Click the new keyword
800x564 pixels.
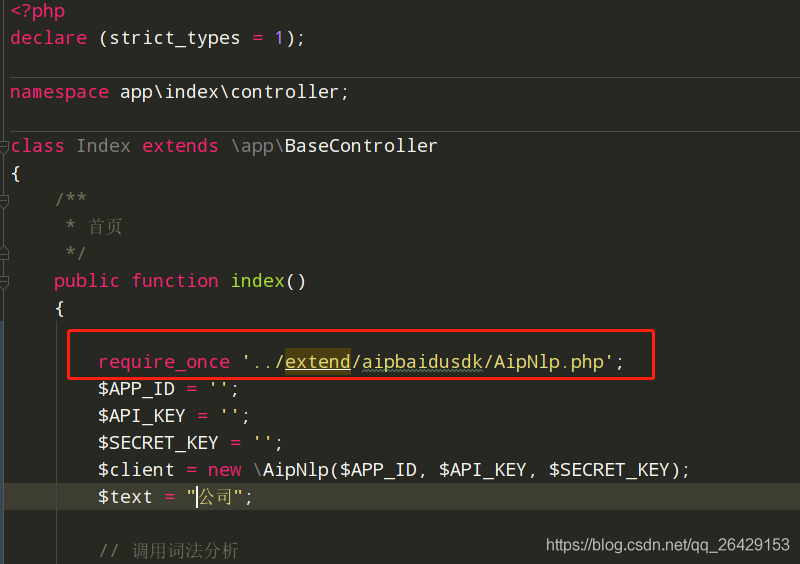point(224,470)
